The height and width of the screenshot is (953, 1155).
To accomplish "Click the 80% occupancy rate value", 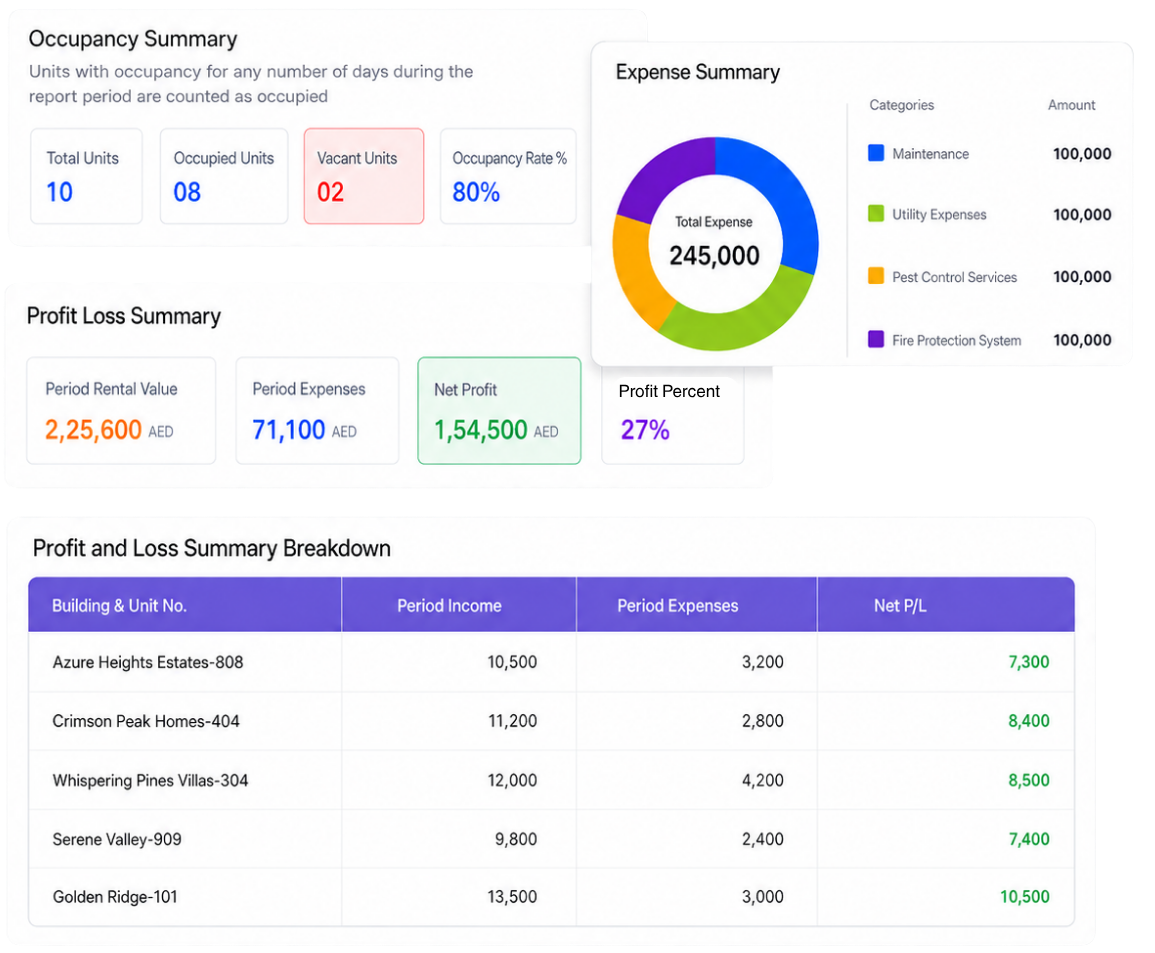I will 476,192.
